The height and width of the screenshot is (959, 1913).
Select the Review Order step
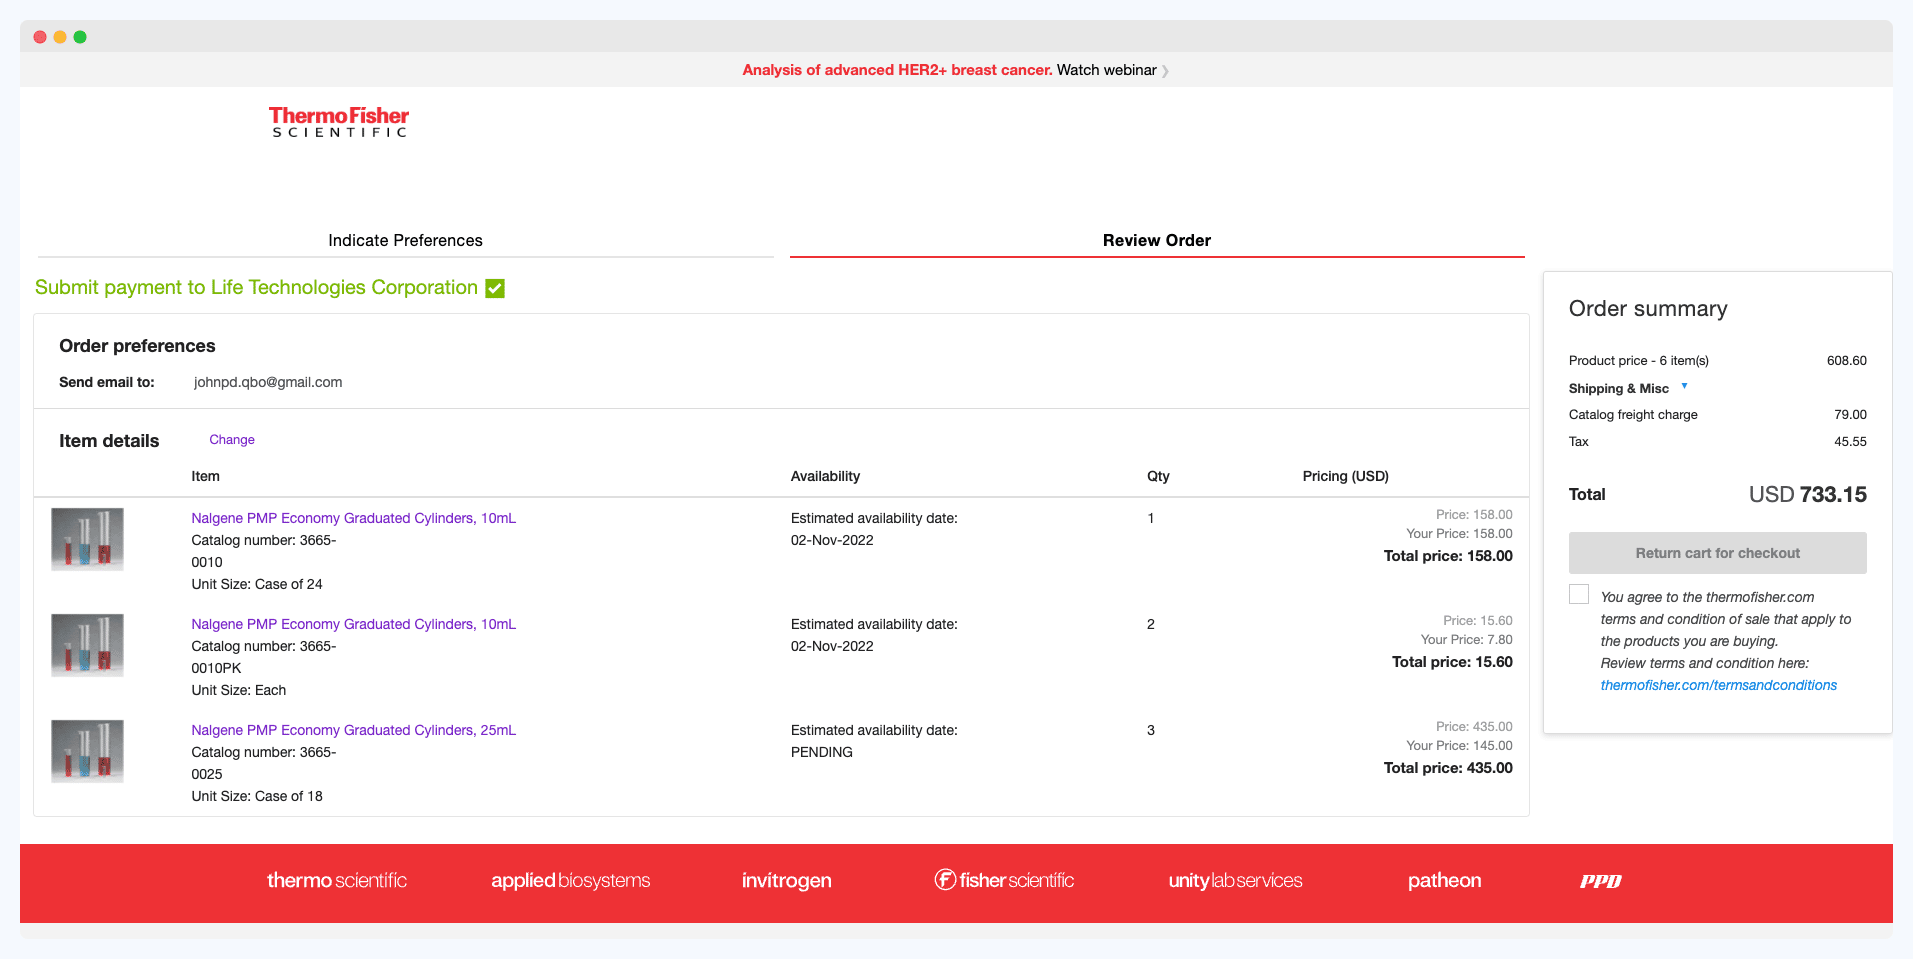[x=1157, y=240]
